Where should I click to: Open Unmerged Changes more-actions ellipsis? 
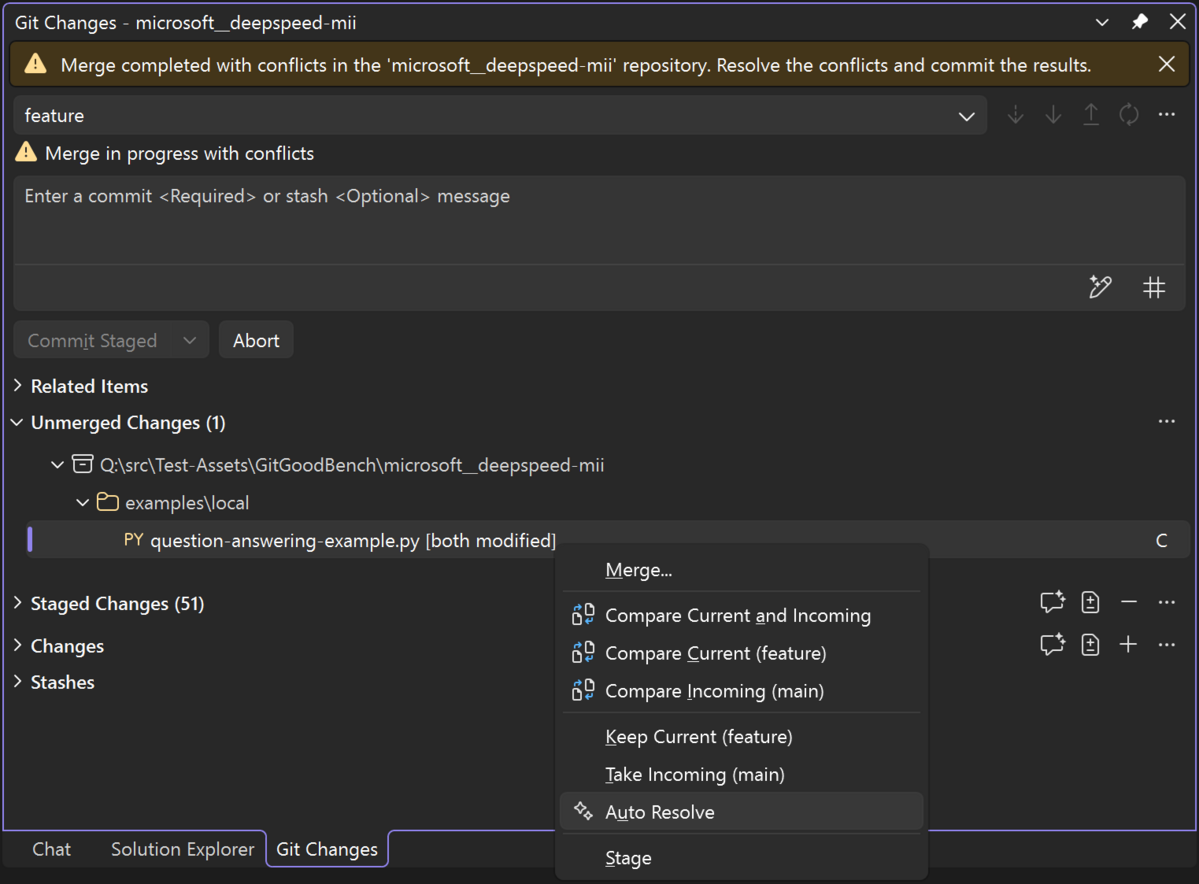click(x=1166, y=421)
